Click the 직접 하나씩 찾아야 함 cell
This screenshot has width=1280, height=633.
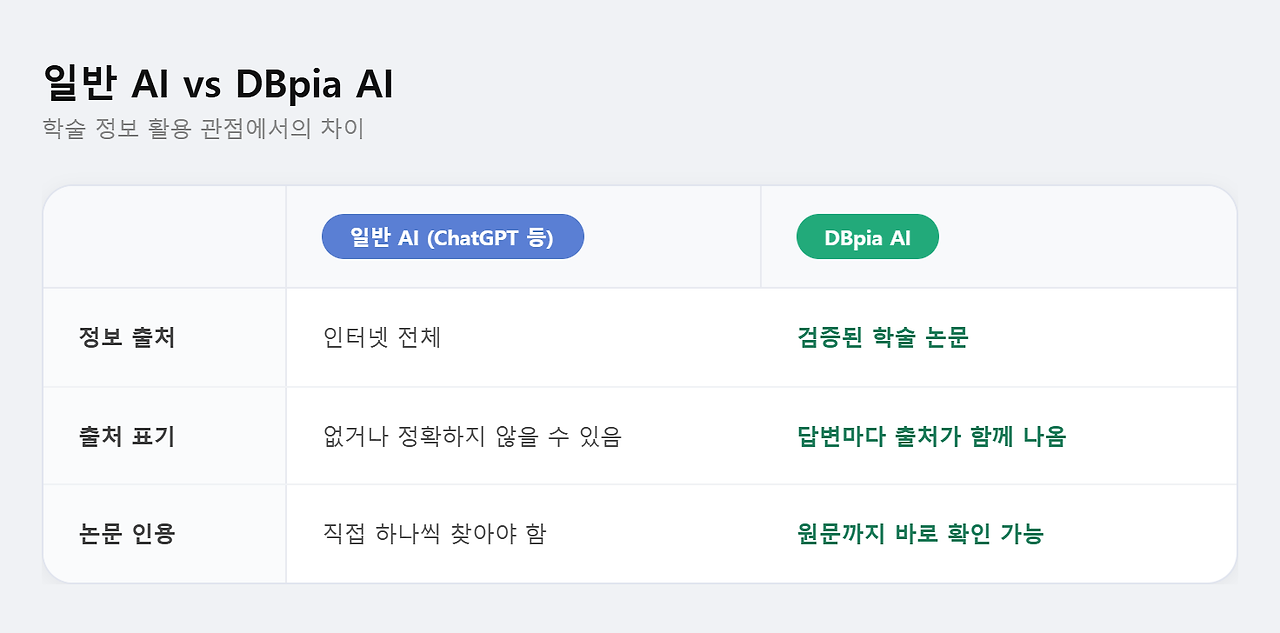(435, 534)
